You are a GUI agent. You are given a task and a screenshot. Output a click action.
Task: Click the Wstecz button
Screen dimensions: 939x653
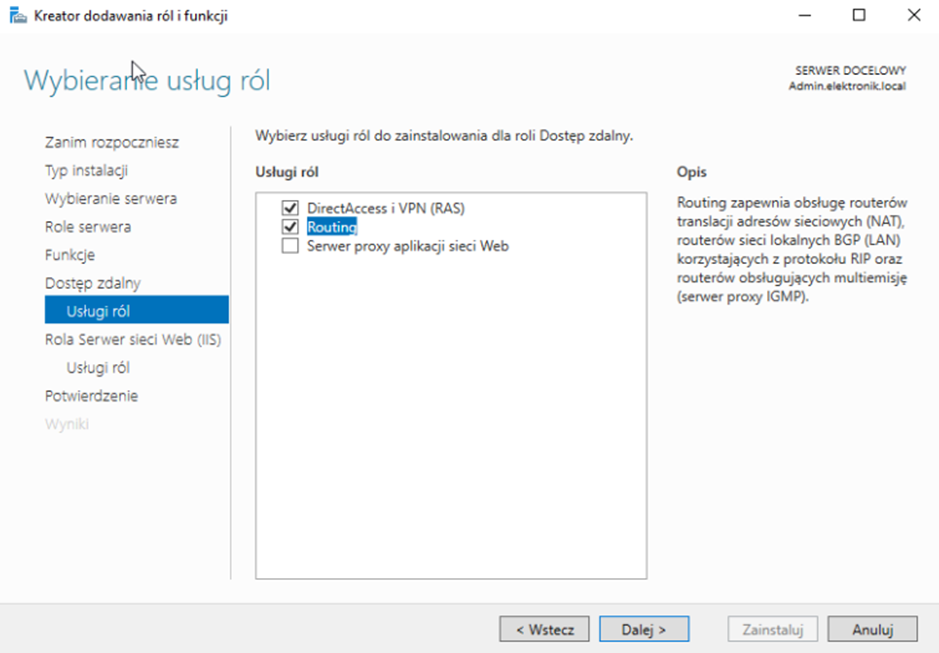(x=544, y=629)
